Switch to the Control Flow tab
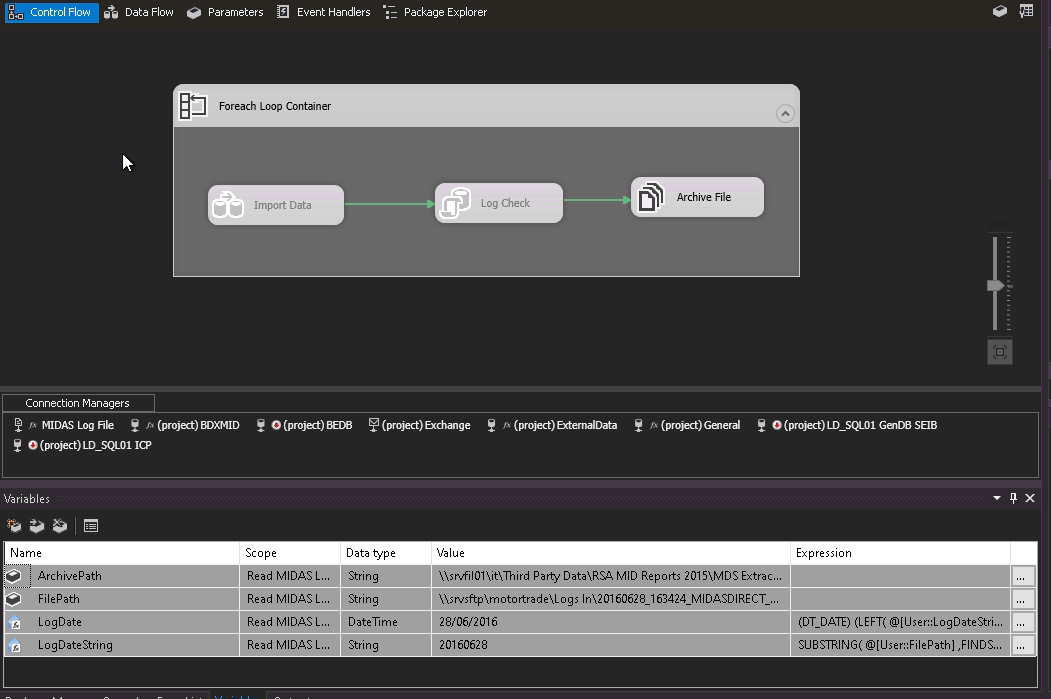 (51, 12)
